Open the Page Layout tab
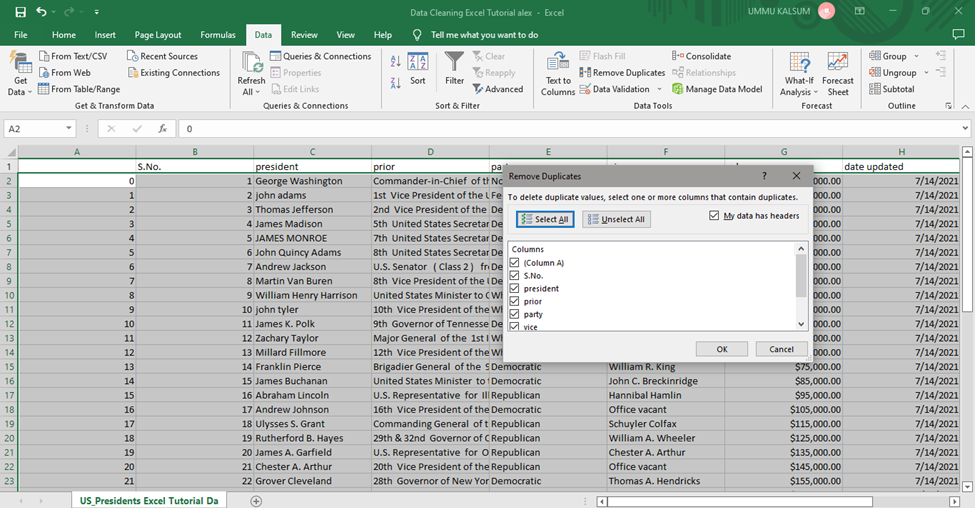This screenshot has height=508, width=975. coord(158,35)
